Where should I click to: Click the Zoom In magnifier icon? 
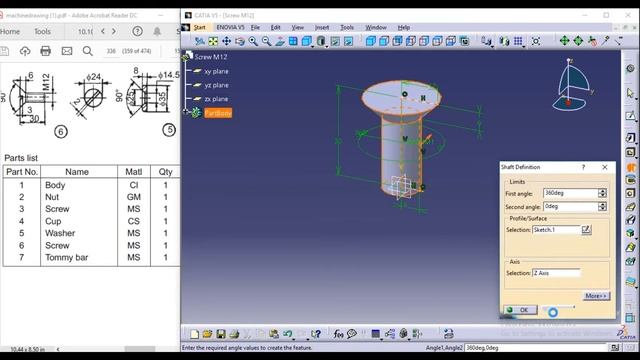pyautogui.click(x=253, y=41)
